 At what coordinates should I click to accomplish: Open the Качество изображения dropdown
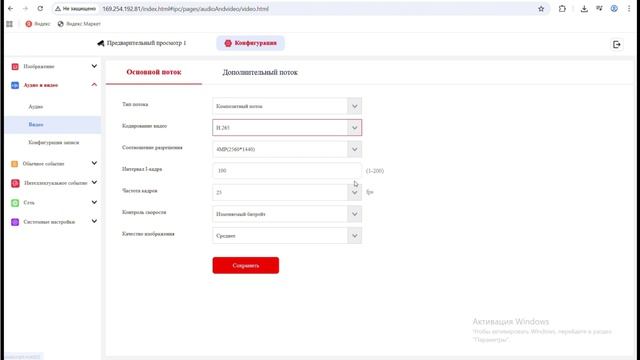coord(287,236)
